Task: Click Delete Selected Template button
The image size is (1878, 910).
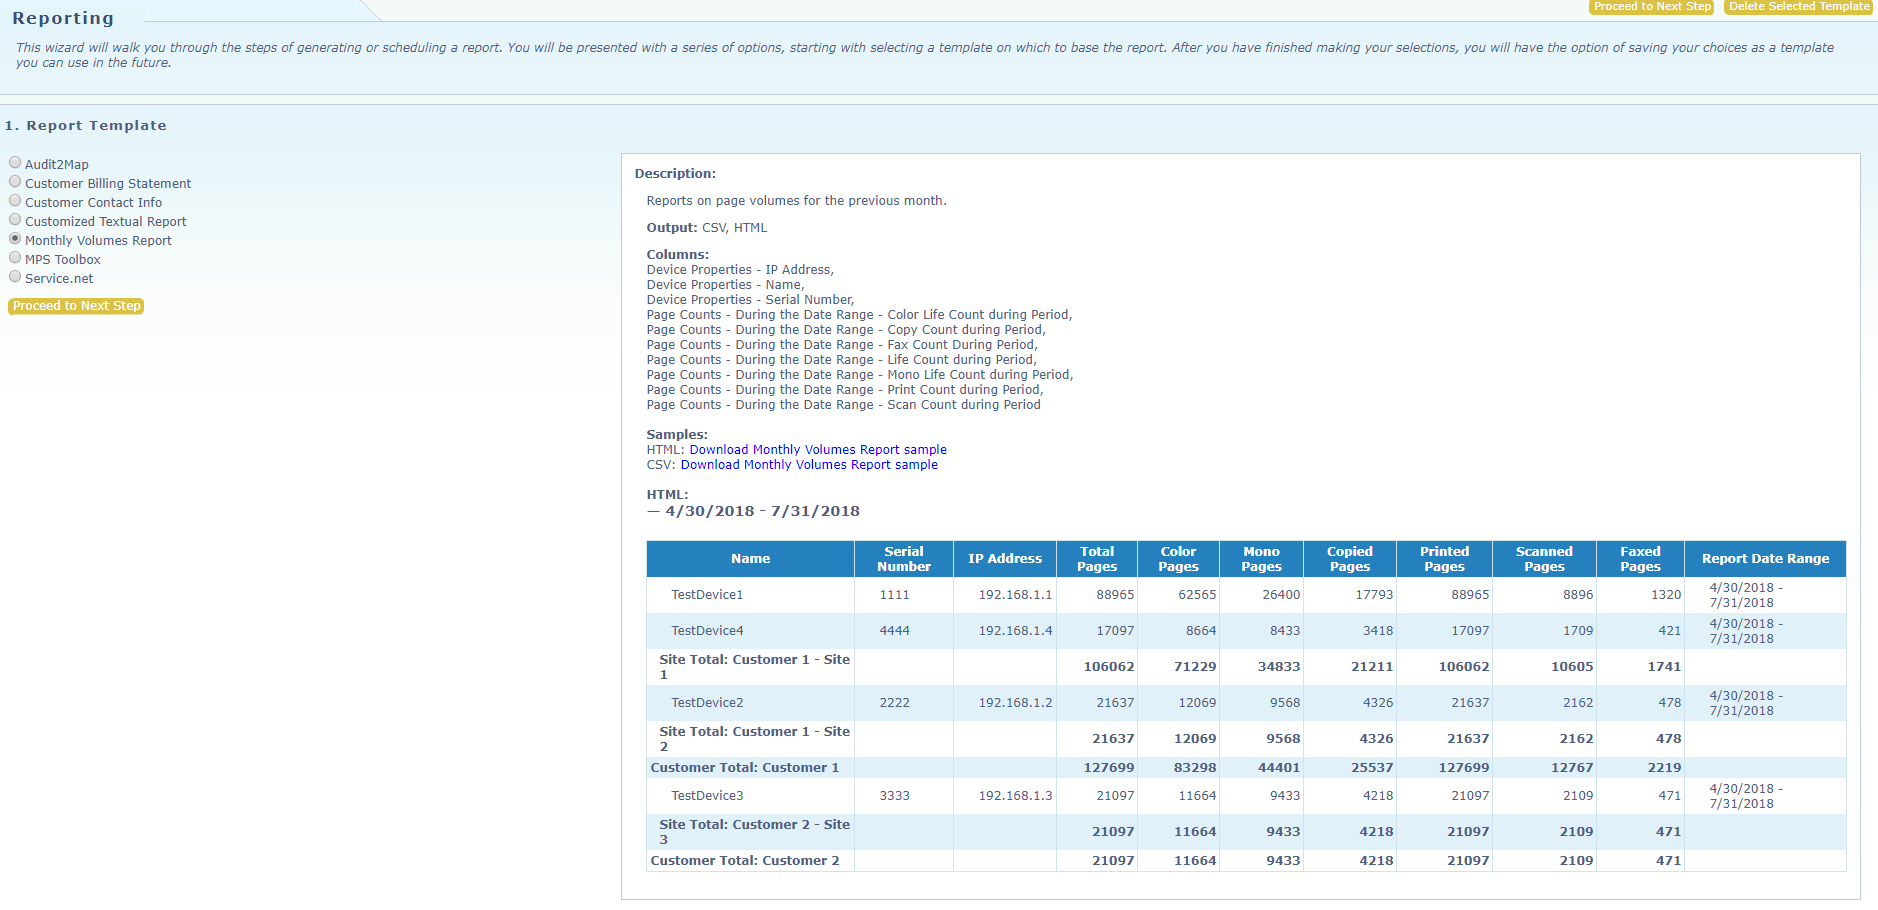Action: coord(1799,6)
